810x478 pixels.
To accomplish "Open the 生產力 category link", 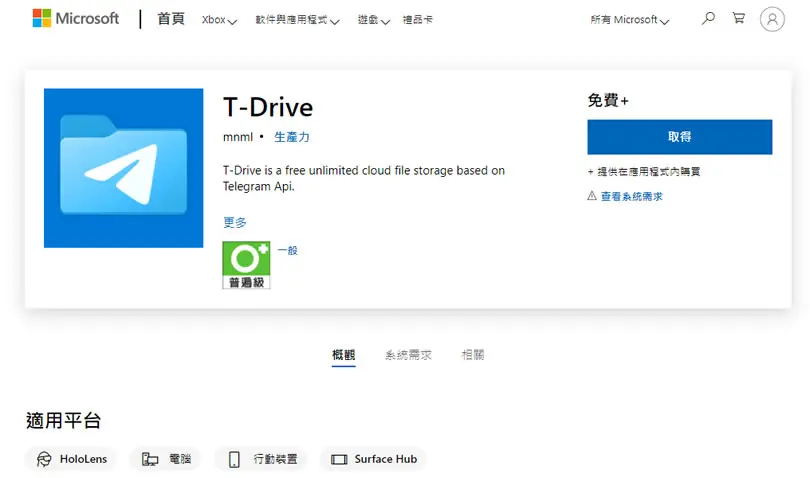I will tap(292, 137).
